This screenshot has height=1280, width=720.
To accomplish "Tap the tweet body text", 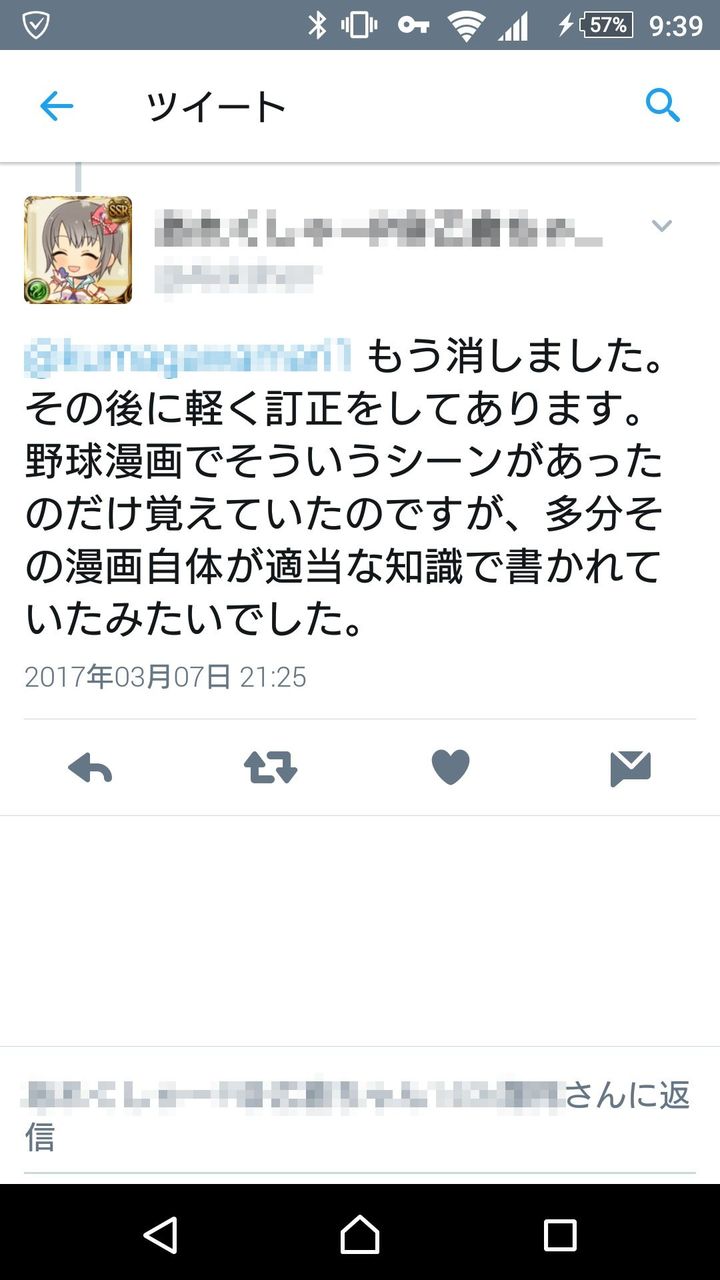I will [x=346, y=489].
